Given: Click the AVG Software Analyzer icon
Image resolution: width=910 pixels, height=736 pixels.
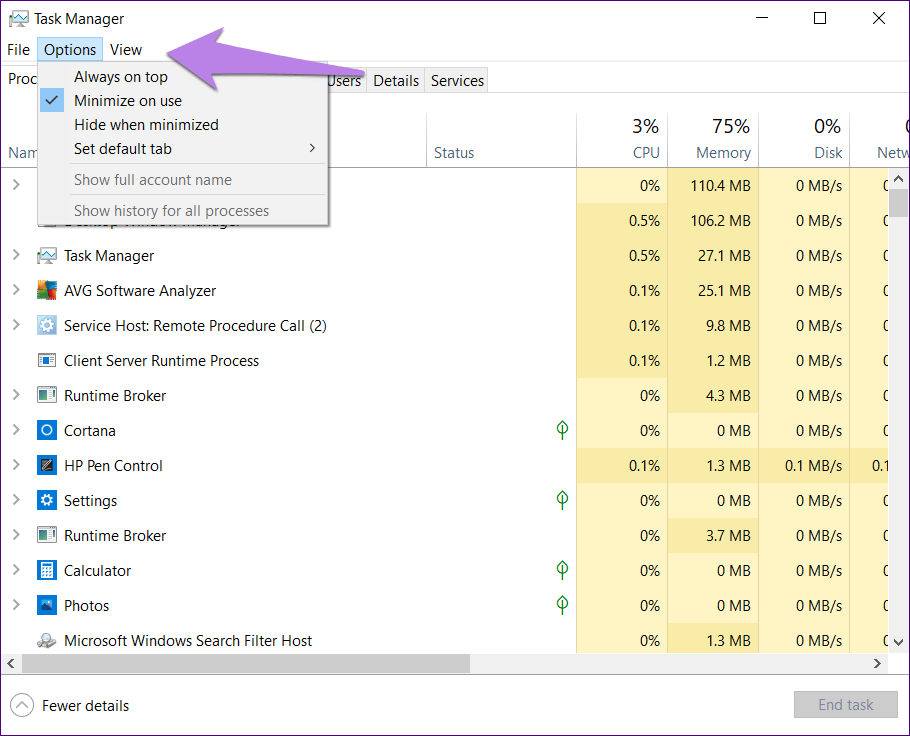Looking at the screenshot, I should pyautogui.click(x=46, y=290).
